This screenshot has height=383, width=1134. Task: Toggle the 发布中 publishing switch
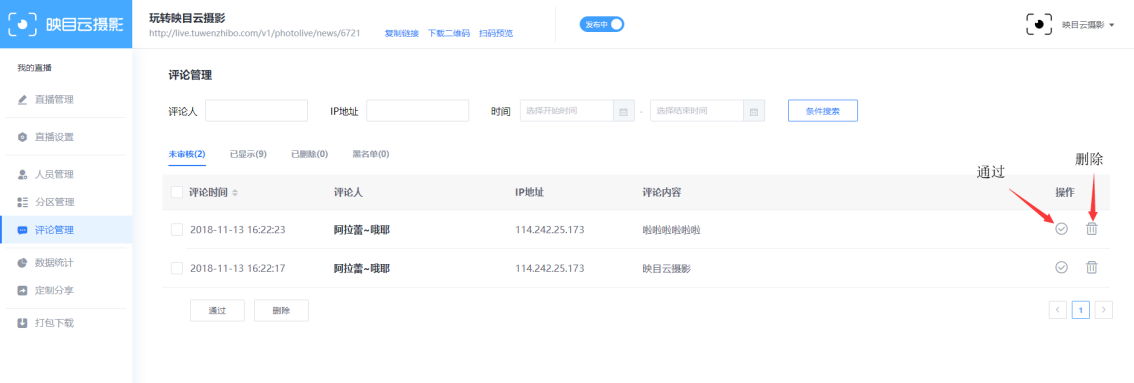pyautogui.click(x=602, y=25)
